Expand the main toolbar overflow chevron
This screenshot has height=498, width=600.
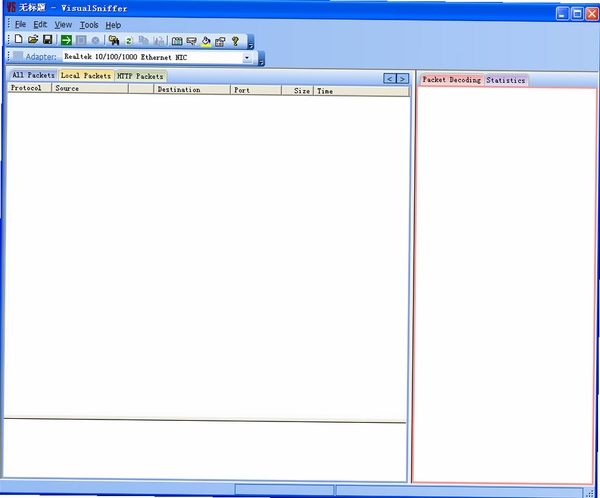251,42
